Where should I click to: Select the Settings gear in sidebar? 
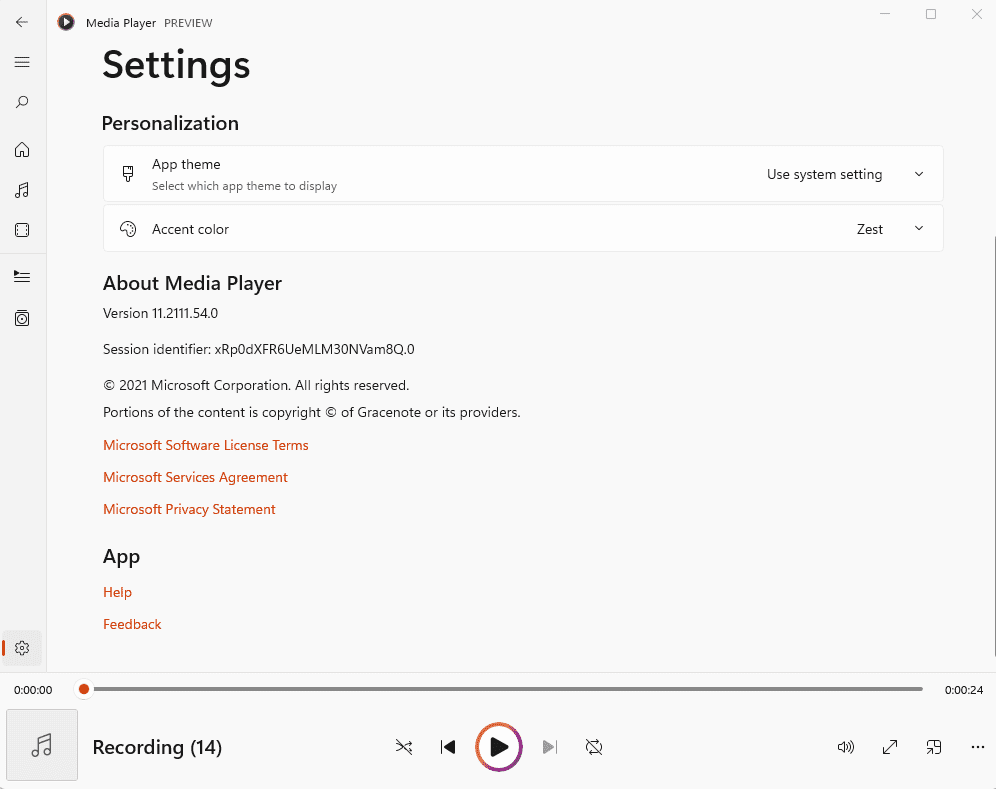[x=22, y=648]
